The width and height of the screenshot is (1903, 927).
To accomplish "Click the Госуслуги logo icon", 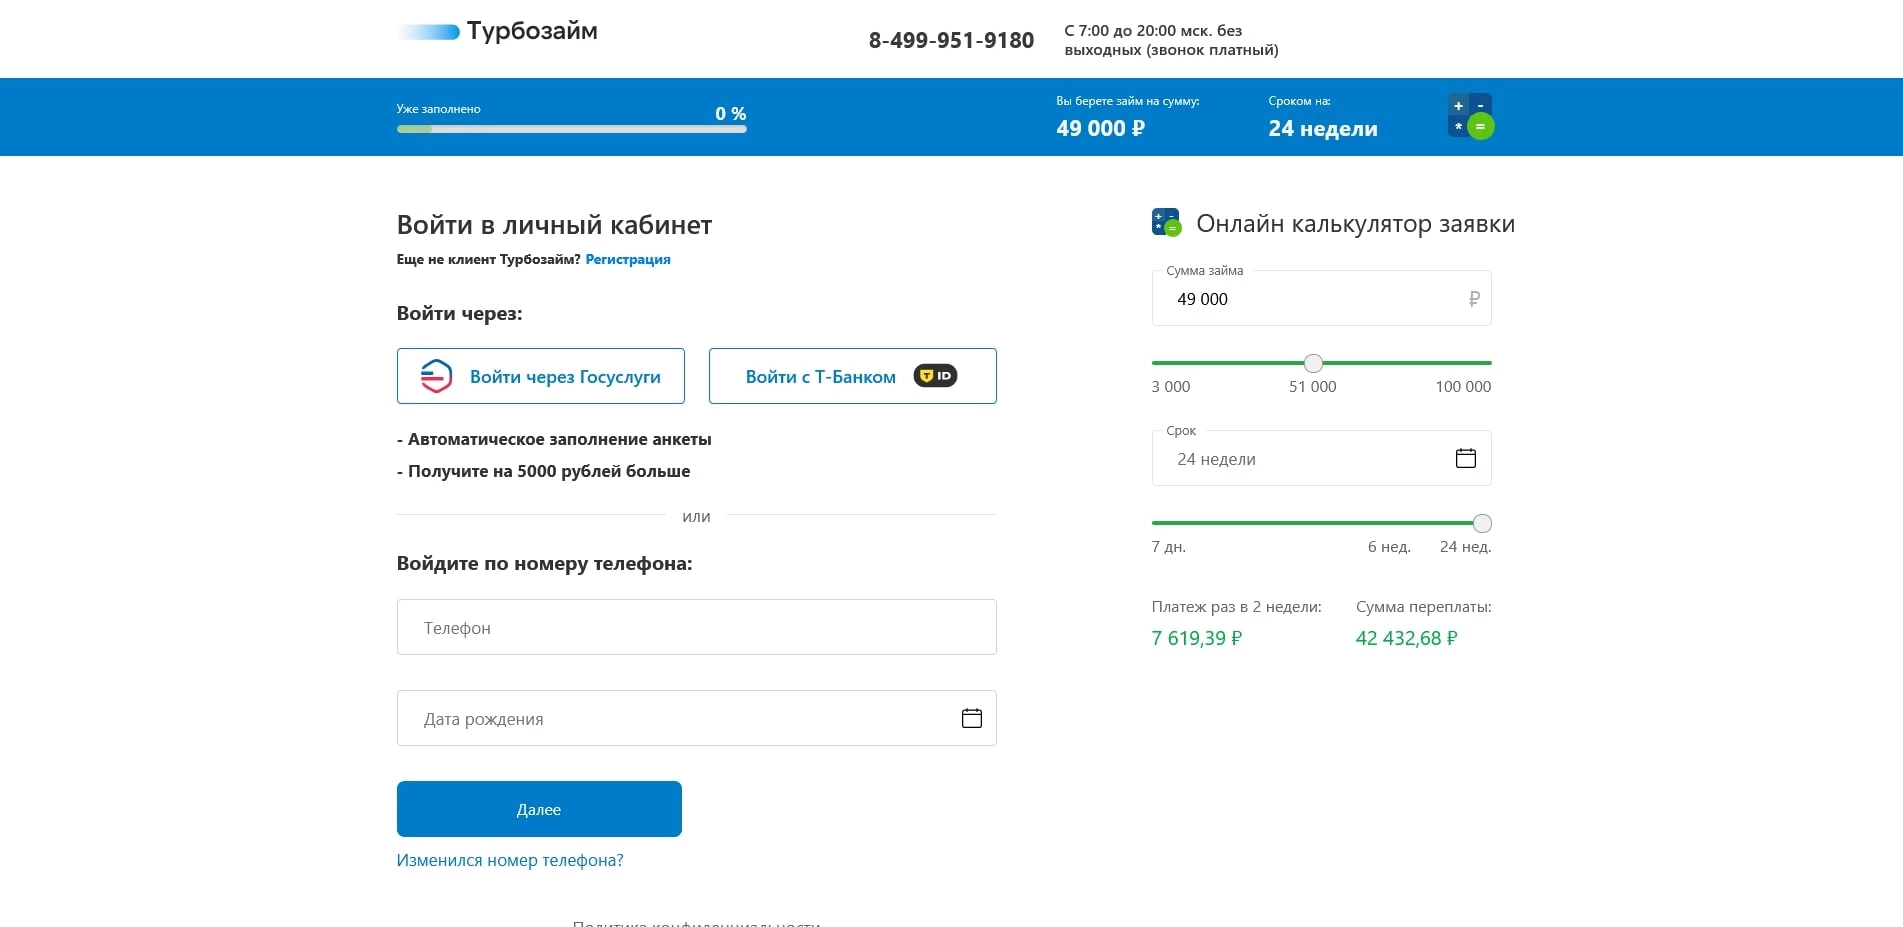I will (437, 376).
